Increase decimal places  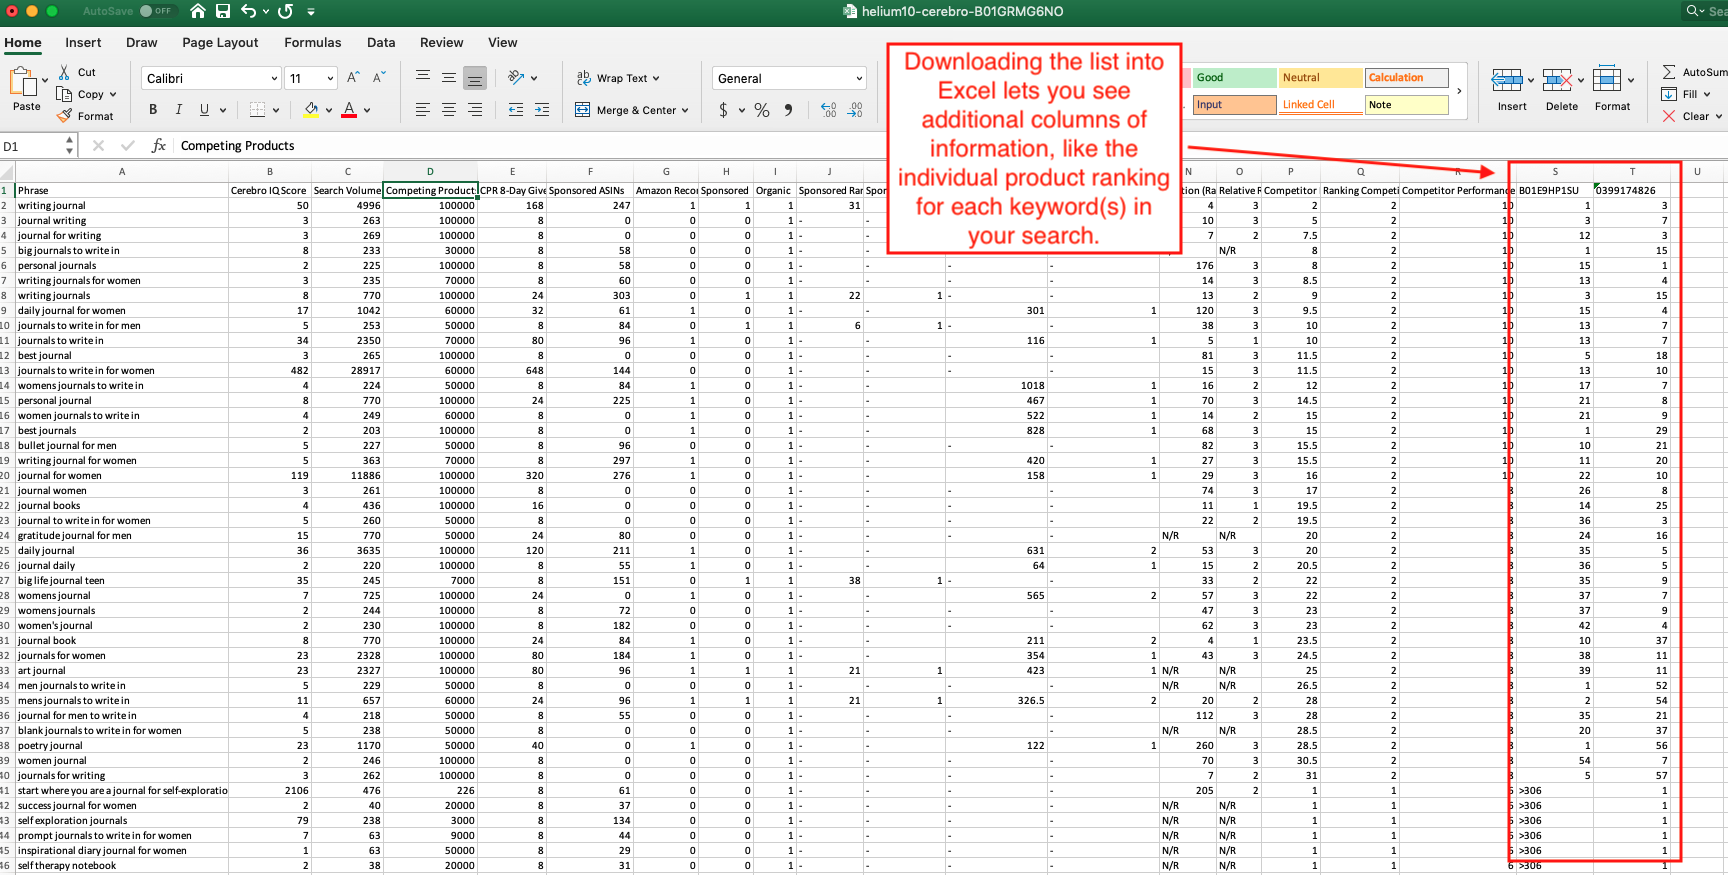(x=829, y=110)
